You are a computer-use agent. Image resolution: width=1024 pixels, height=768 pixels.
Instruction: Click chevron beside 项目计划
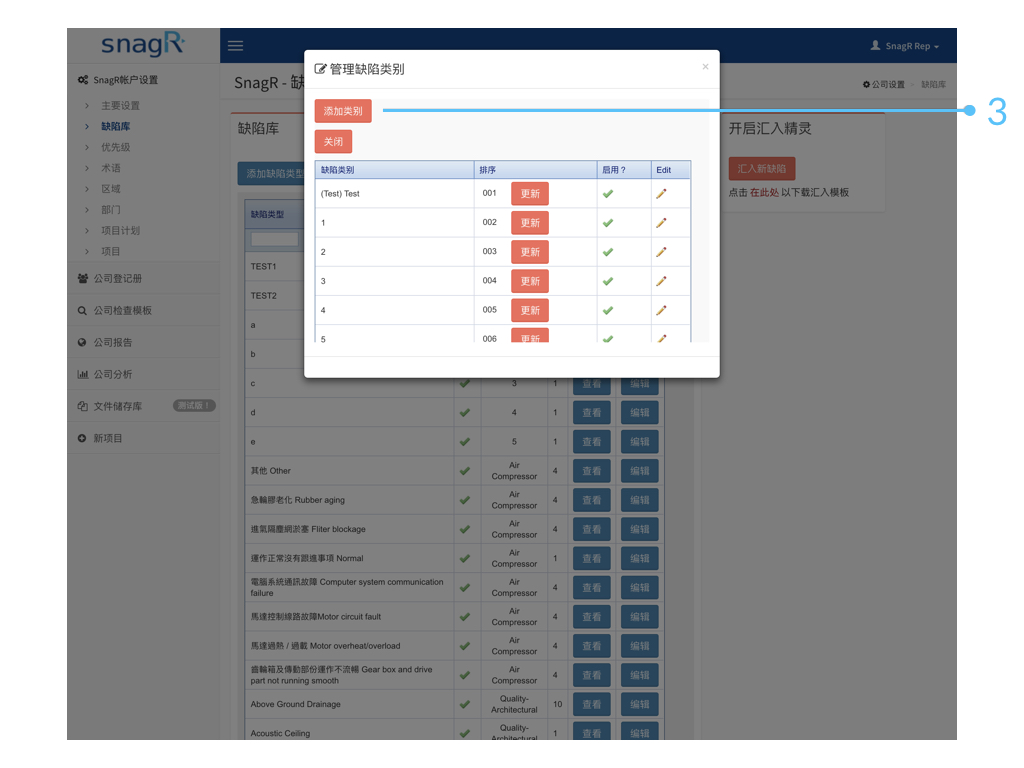(87, 231)
